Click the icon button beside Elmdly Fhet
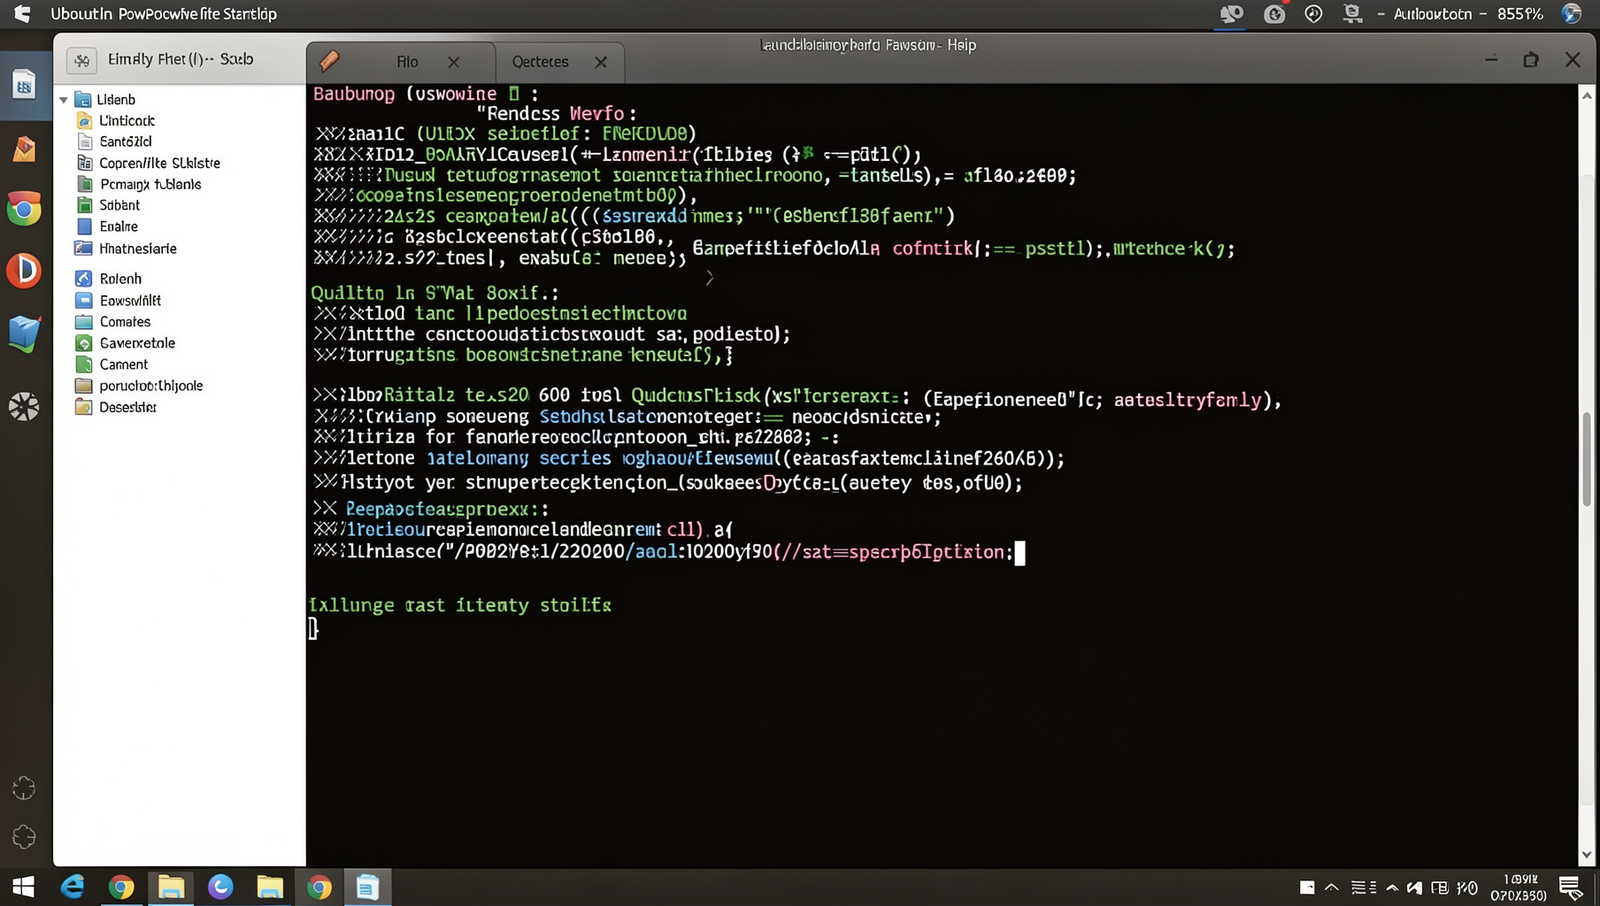The width and height of the screenshot is (1600, 906). pos(82,60)
